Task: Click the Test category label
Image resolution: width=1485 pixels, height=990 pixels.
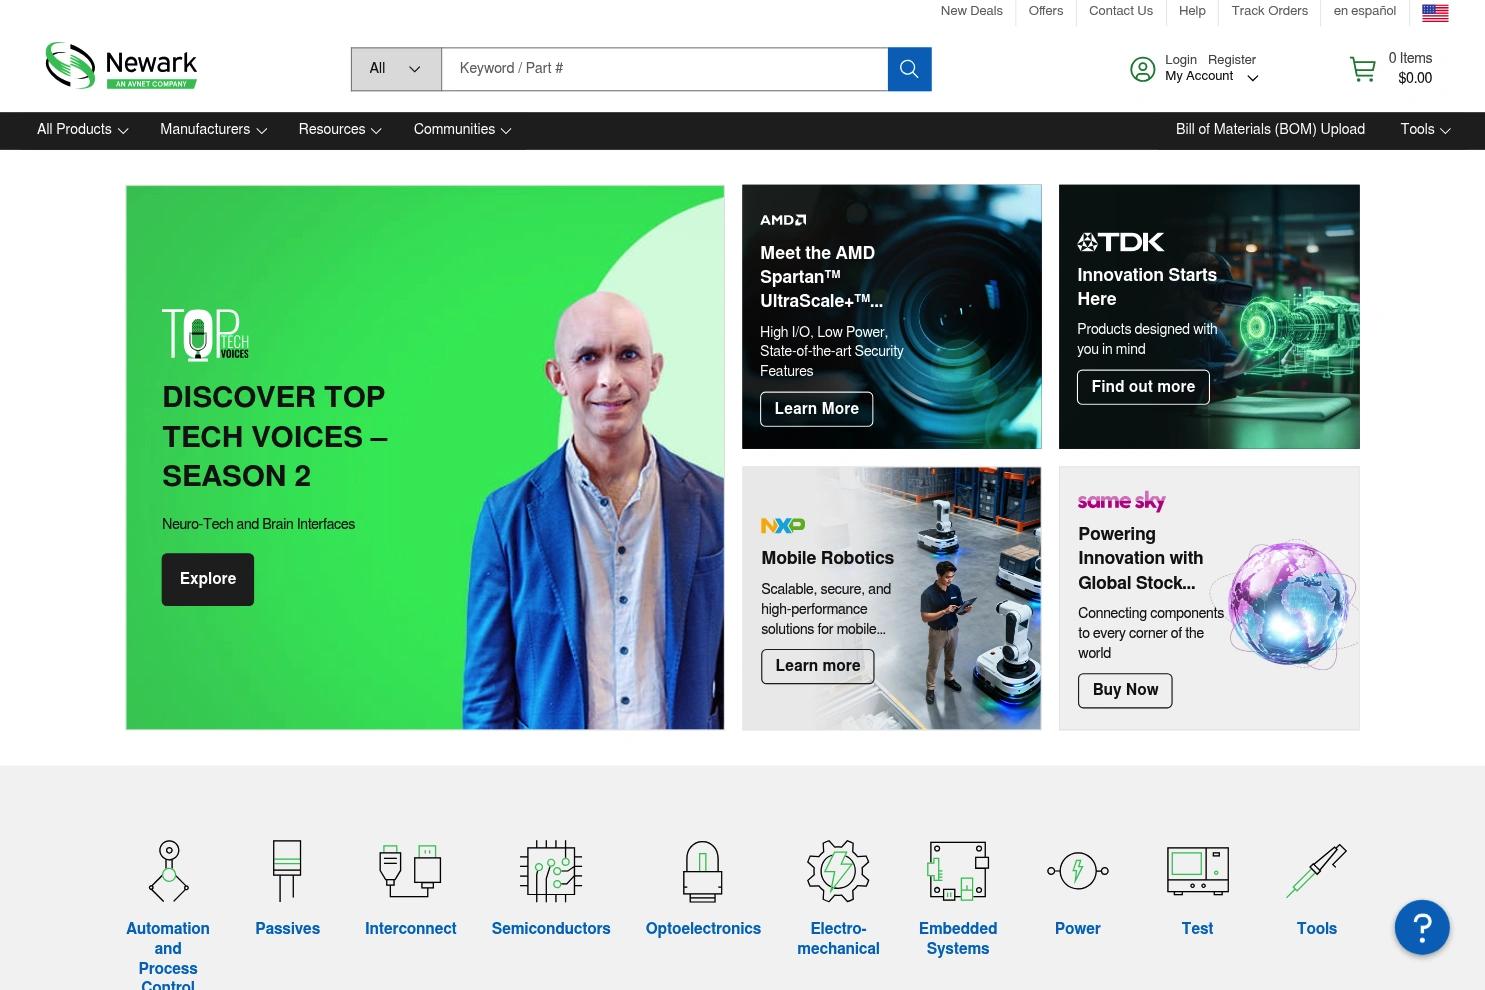Action: click(1197, 929)
